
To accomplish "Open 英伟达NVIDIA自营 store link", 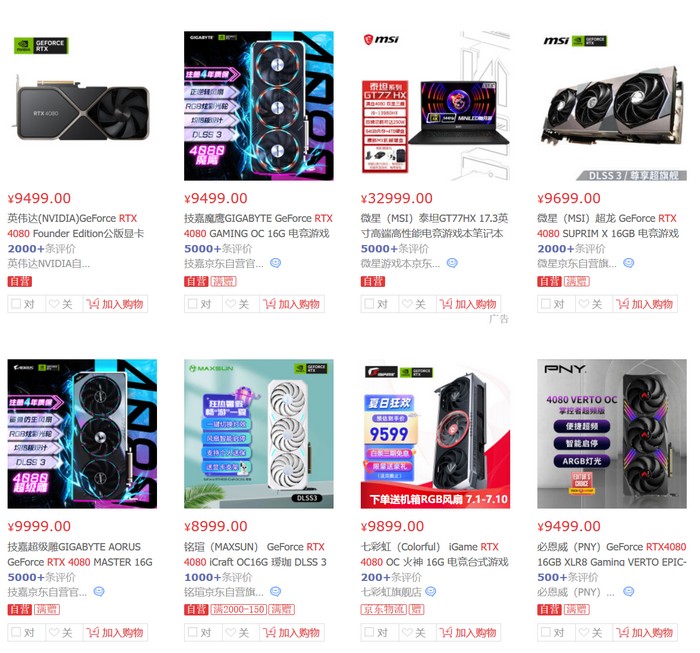I will pos(49,264).
